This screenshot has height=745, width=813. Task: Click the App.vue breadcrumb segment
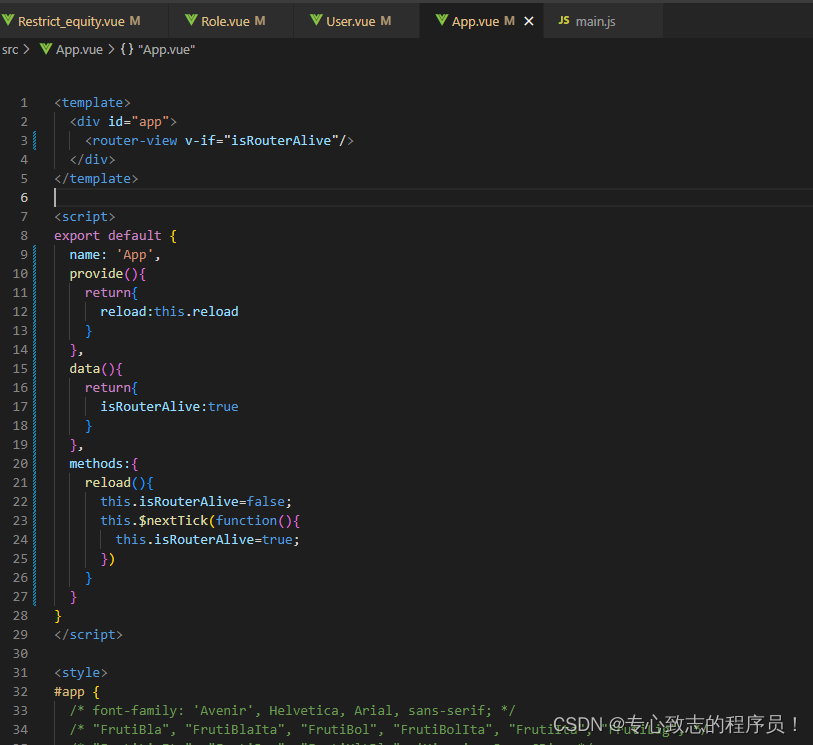(79, 50)
